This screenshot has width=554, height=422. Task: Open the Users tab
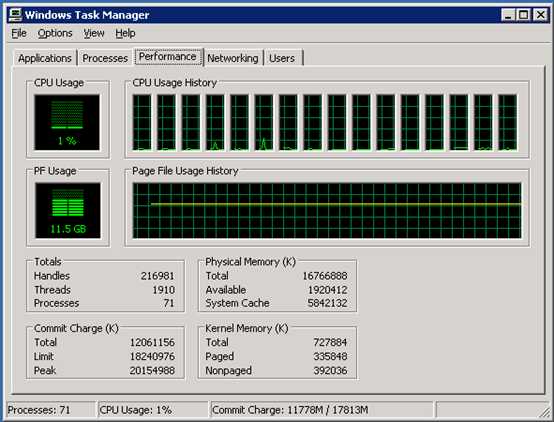point(282,58)
